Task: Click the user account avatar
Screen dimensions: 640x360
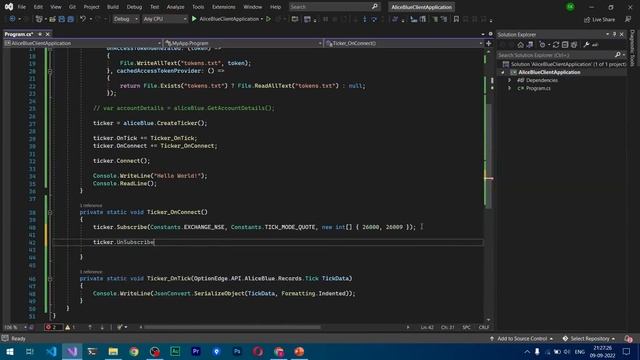Action: 570,7
